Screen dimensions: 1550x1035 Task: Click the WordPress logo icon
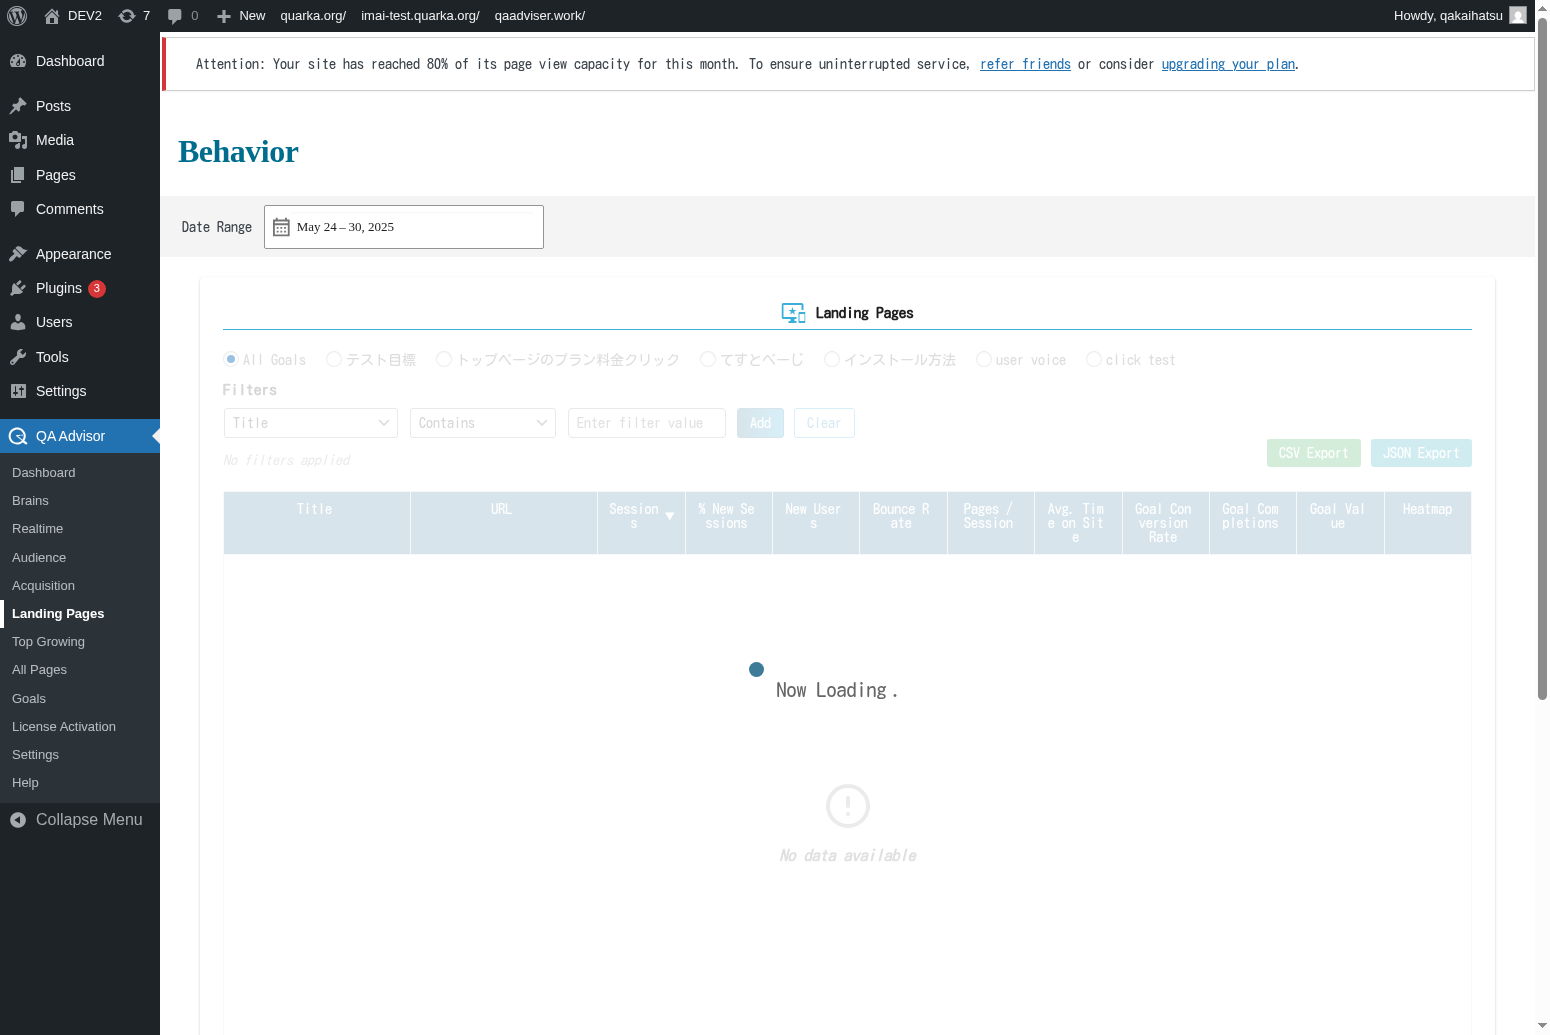[17, 16]
